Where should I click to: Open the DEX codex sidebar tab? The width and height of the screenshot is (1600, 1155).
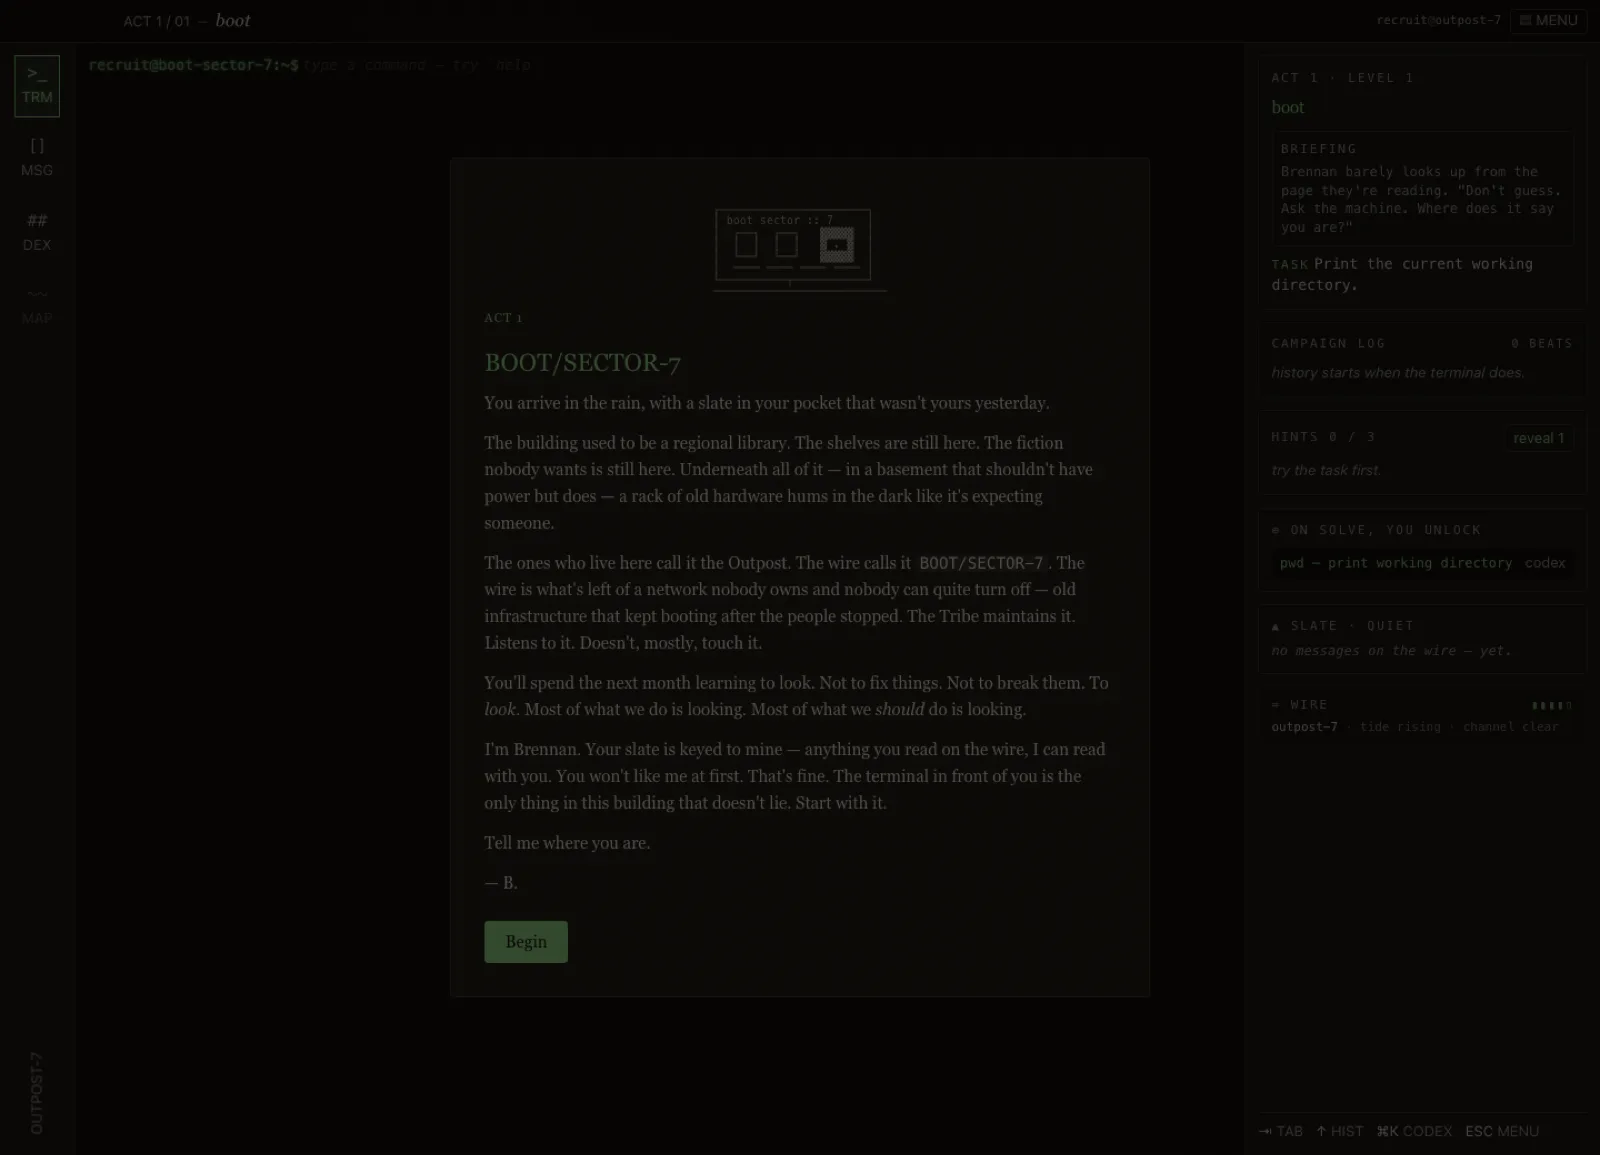pos(37,232)
